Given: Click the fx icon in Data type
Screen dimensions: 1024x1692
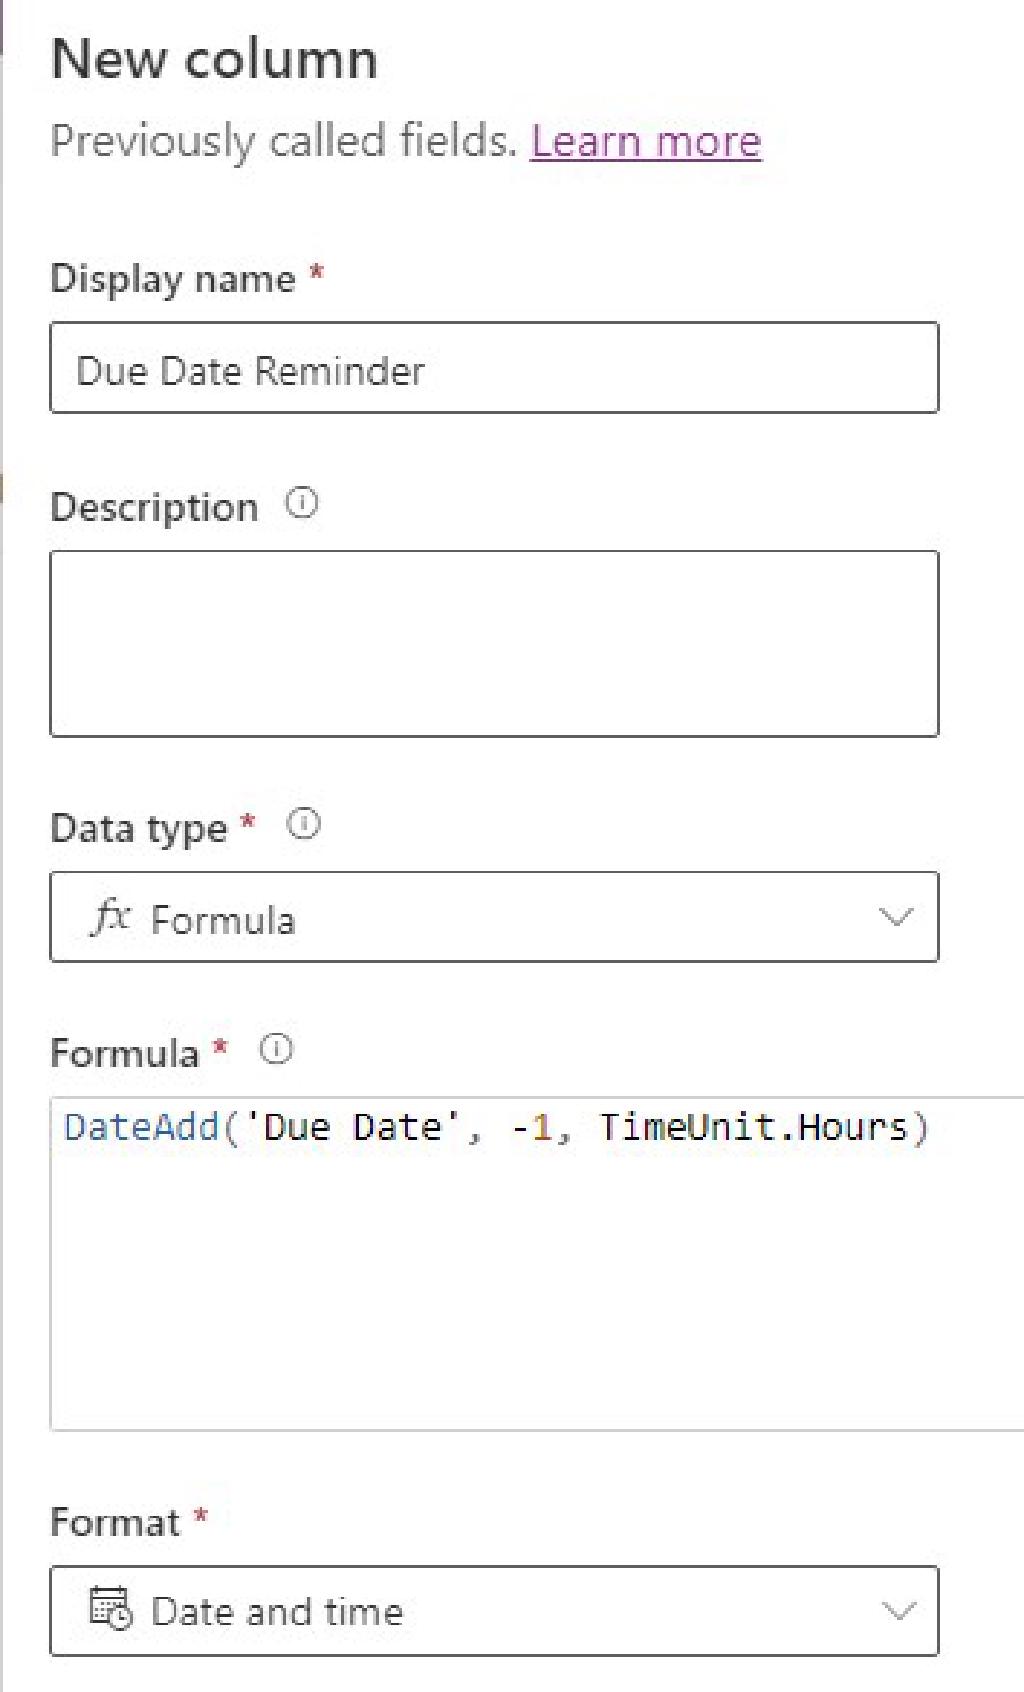Looking at the screenshot, I should (111, 916).
